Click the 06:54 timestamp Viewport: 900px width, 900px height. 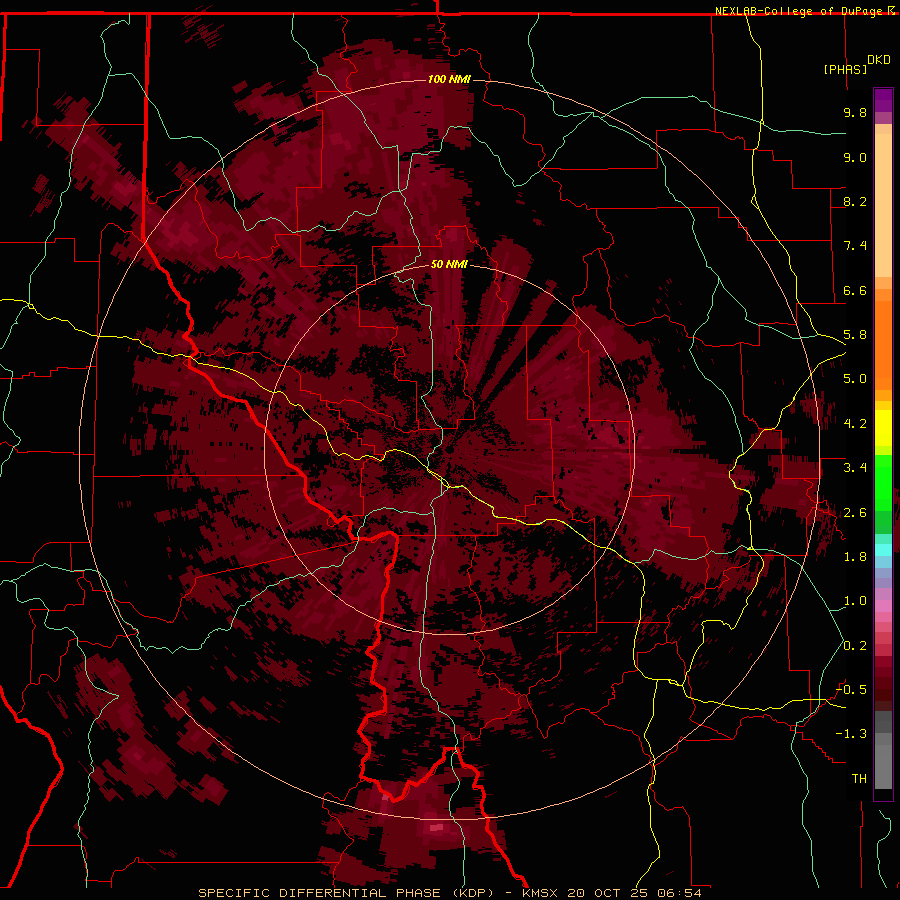[x=680, y=893]
